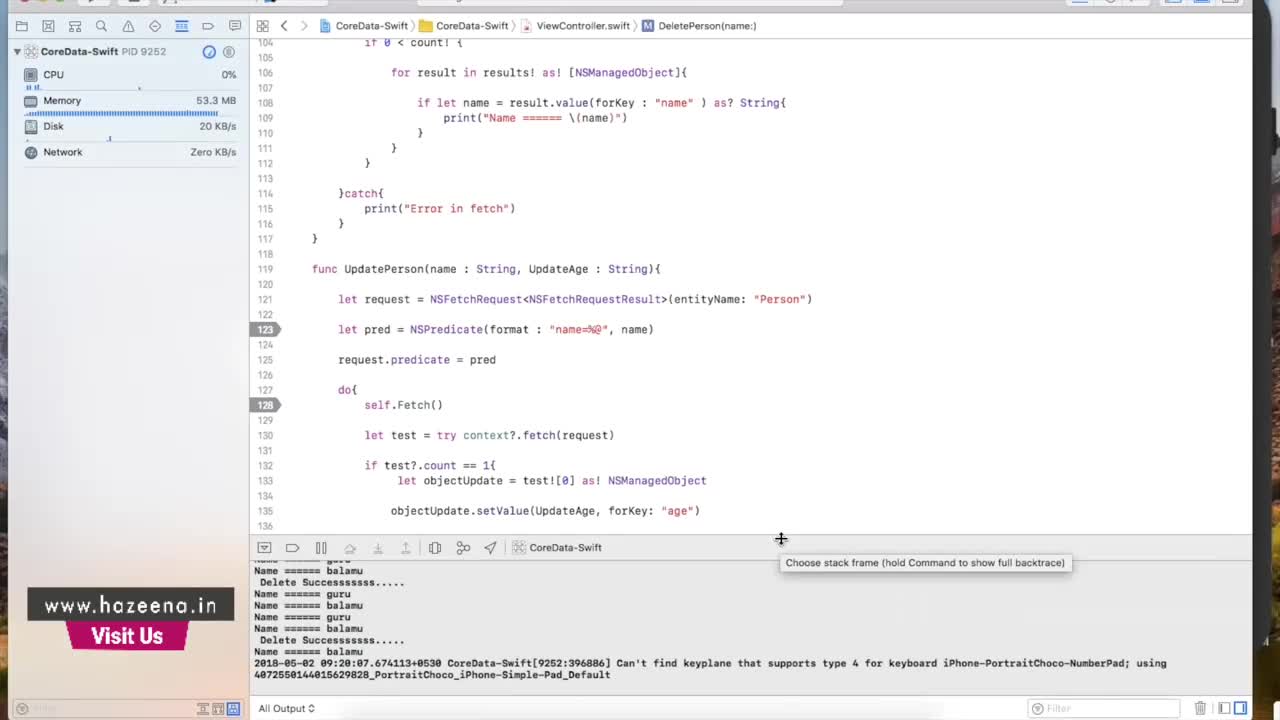Open the Symbol navigator

pyautogui.click(x=75, y=26)
